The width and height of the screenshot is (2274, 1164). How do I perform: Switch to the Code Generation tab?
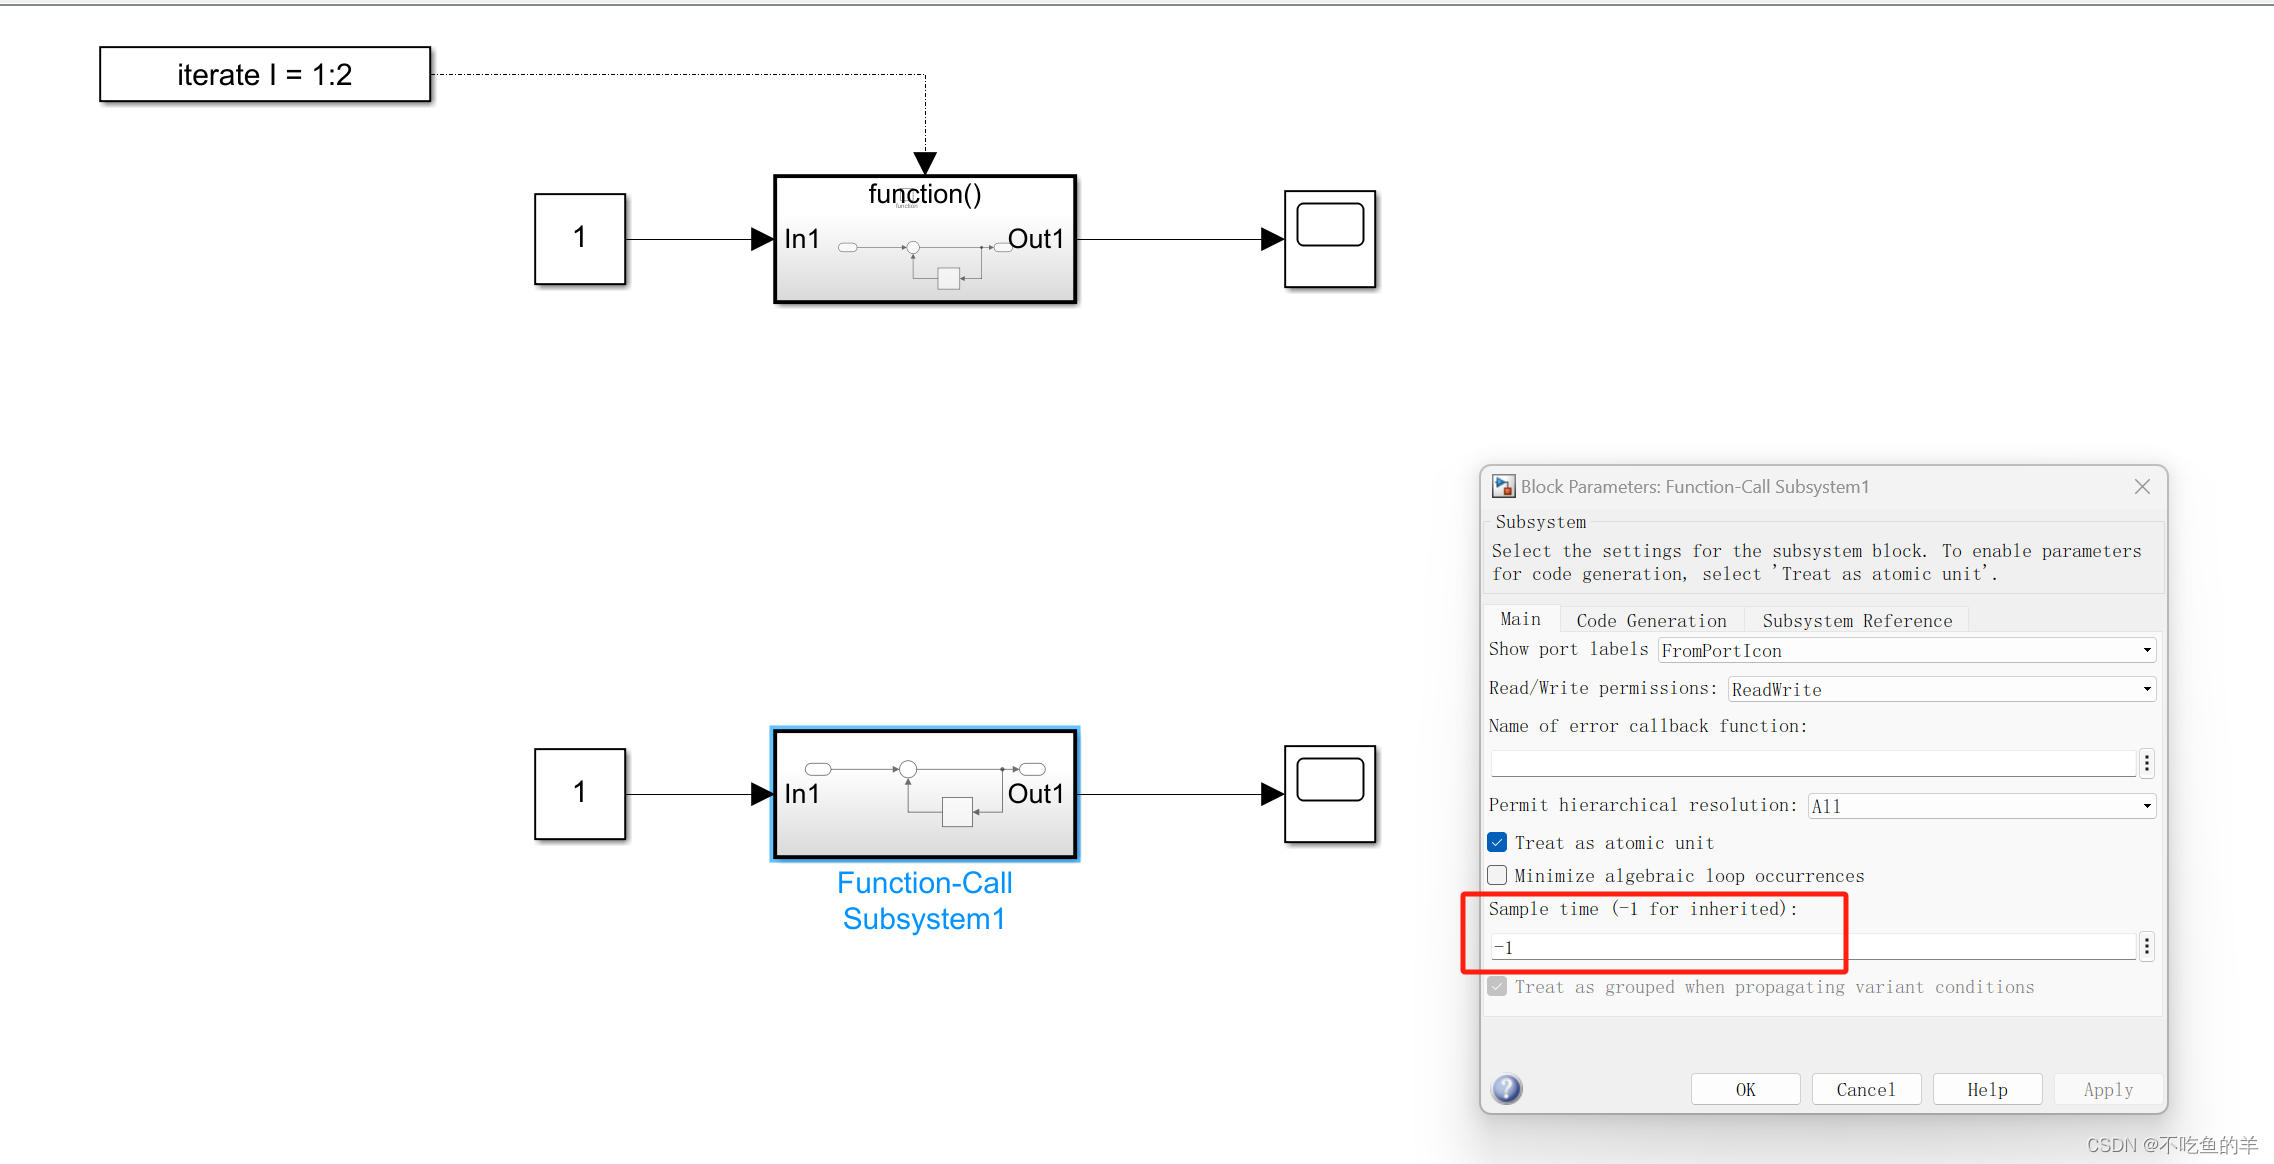tap(1650, 620)
